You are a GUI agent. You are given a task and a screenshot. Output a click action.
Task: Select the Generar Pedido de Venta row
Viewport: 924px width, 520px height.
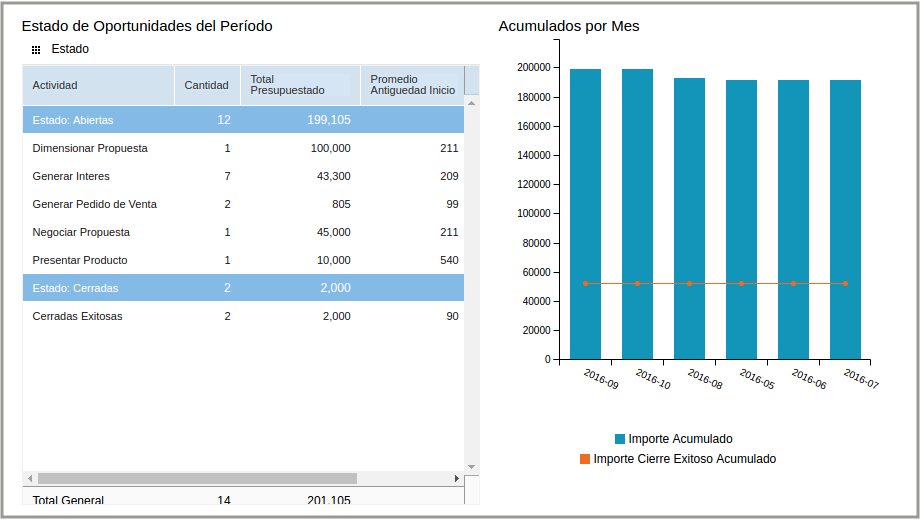(x=94, y=204)
